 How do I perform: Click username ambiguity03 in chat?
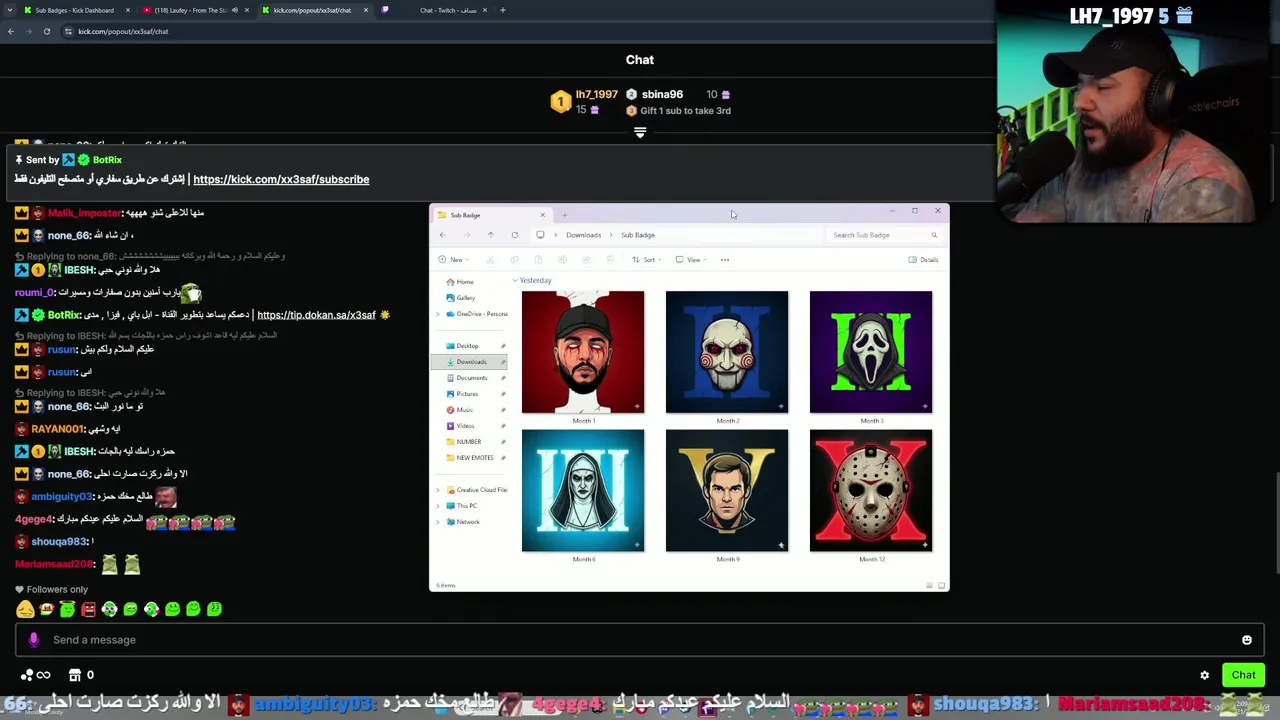(x=63, y=497)
